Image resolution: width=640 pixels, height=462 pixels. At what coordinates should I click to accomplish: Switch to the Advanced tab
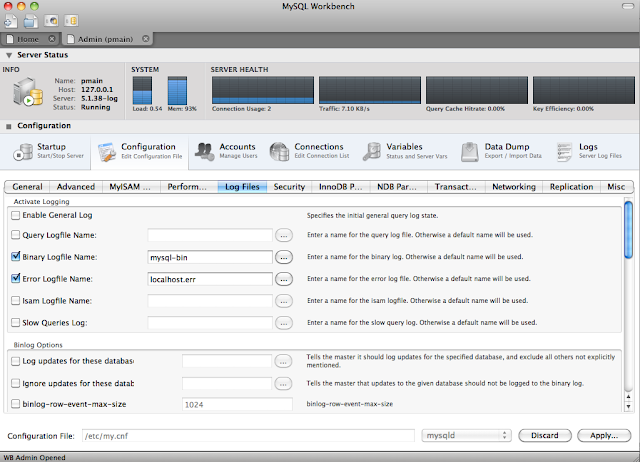76,187
